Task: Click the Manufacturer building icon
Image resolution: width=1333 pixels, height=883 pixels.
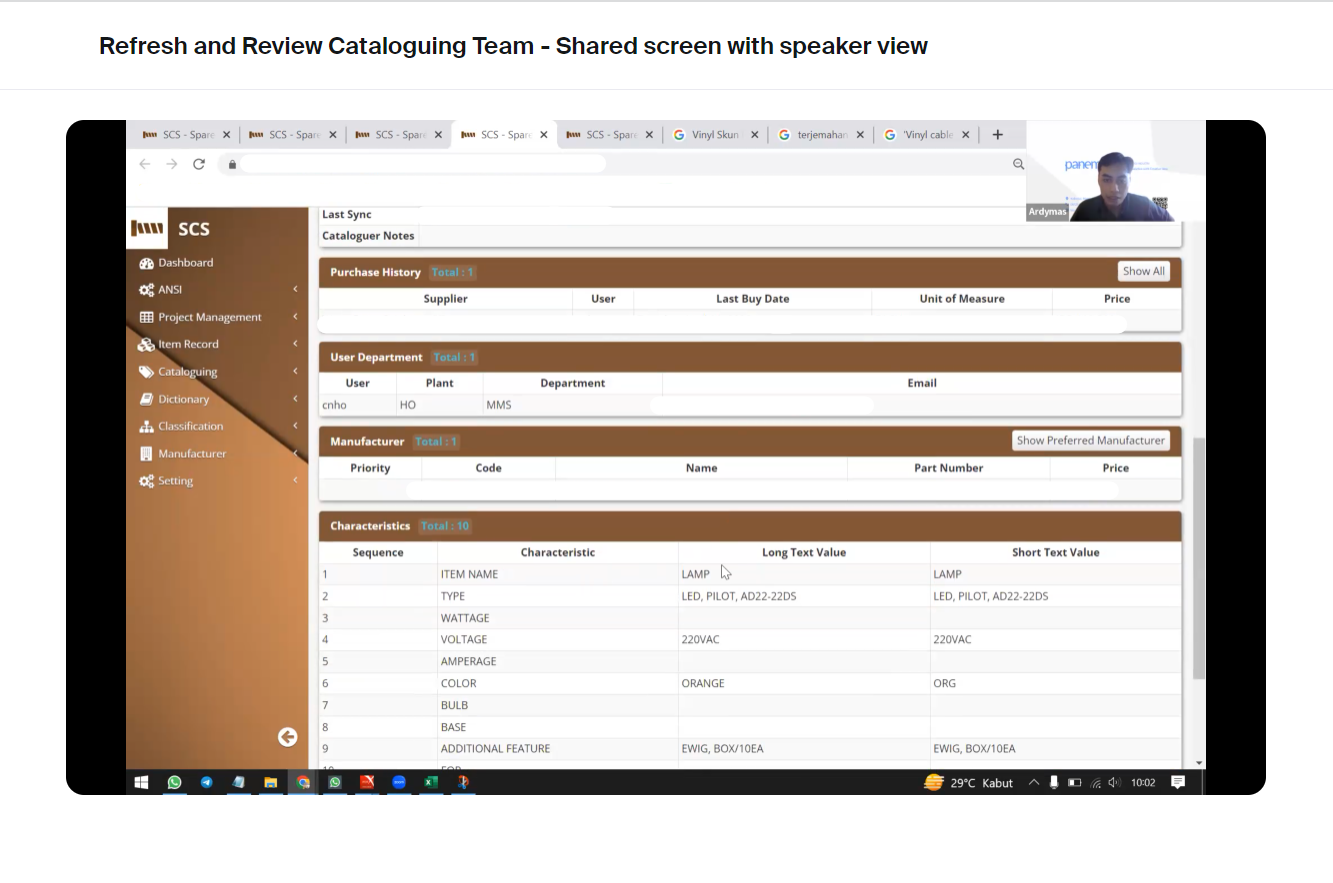Action: click(147, 453)
